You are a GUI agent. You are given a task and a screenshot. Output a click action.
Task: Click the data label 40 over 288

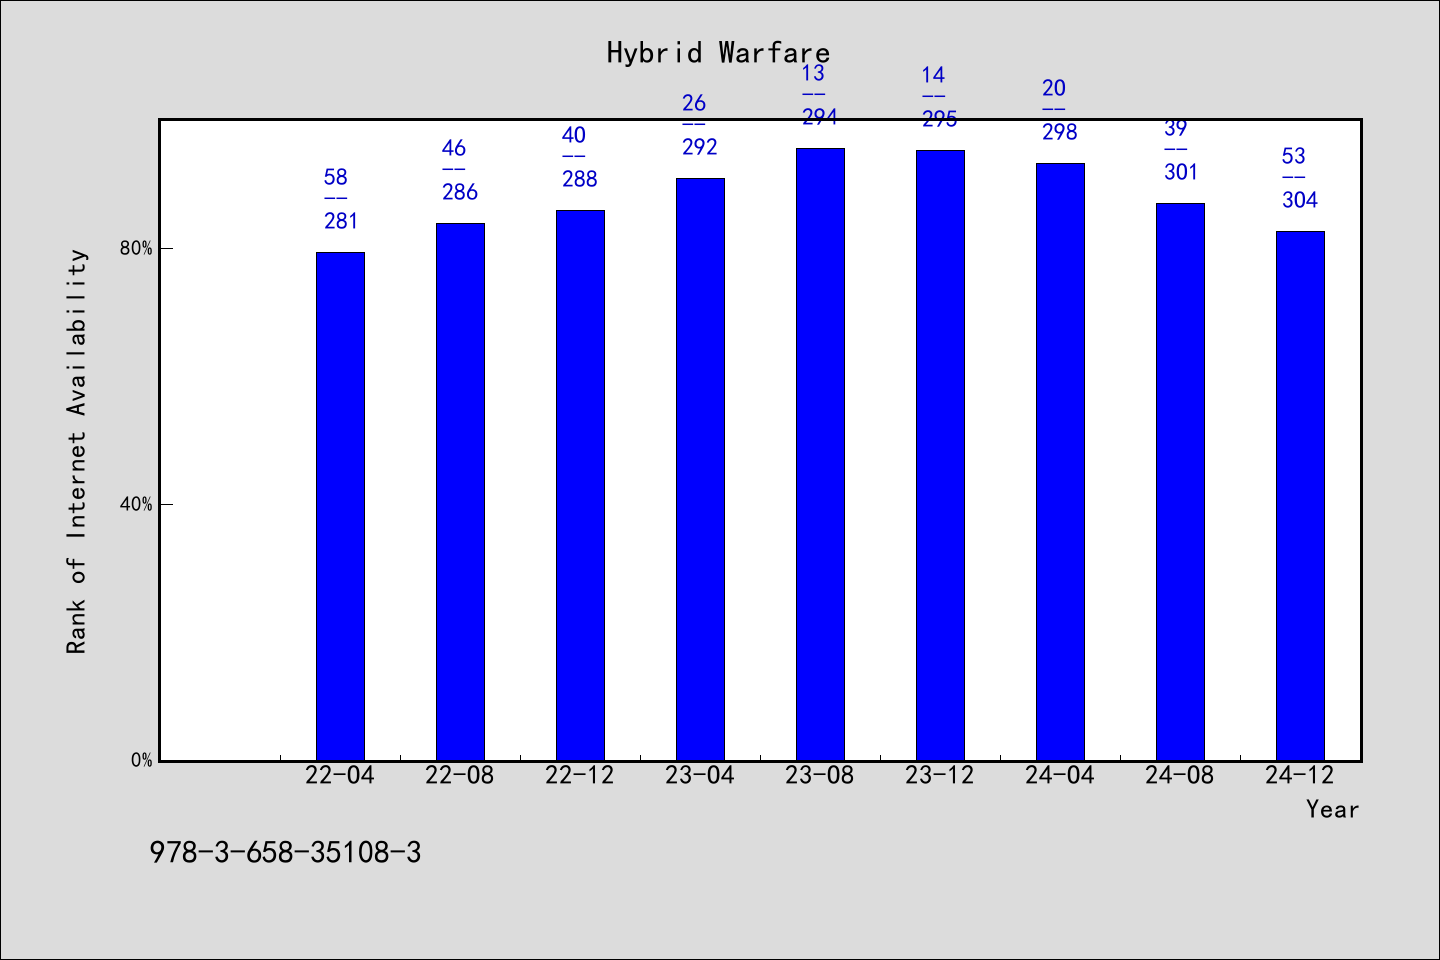(580, 157)
